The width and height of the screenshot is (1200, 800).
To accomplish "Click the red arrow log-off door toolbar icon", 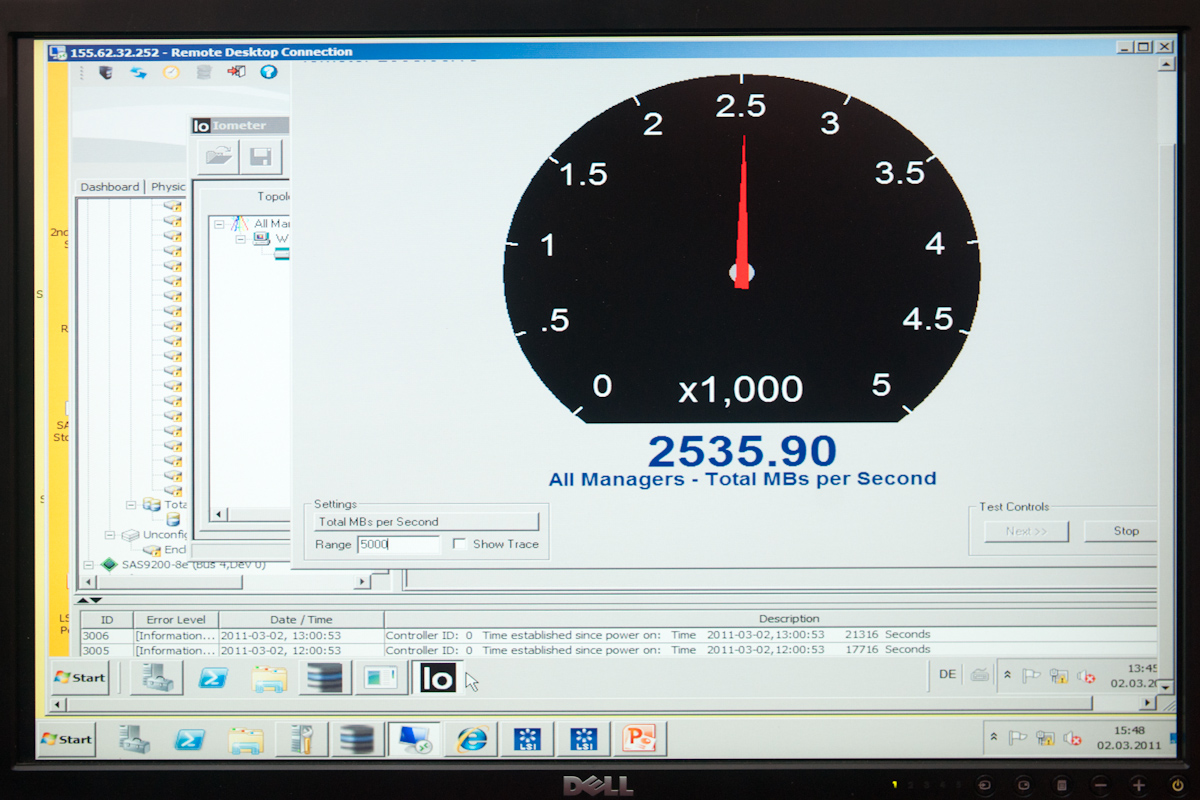I will point(236,72).
